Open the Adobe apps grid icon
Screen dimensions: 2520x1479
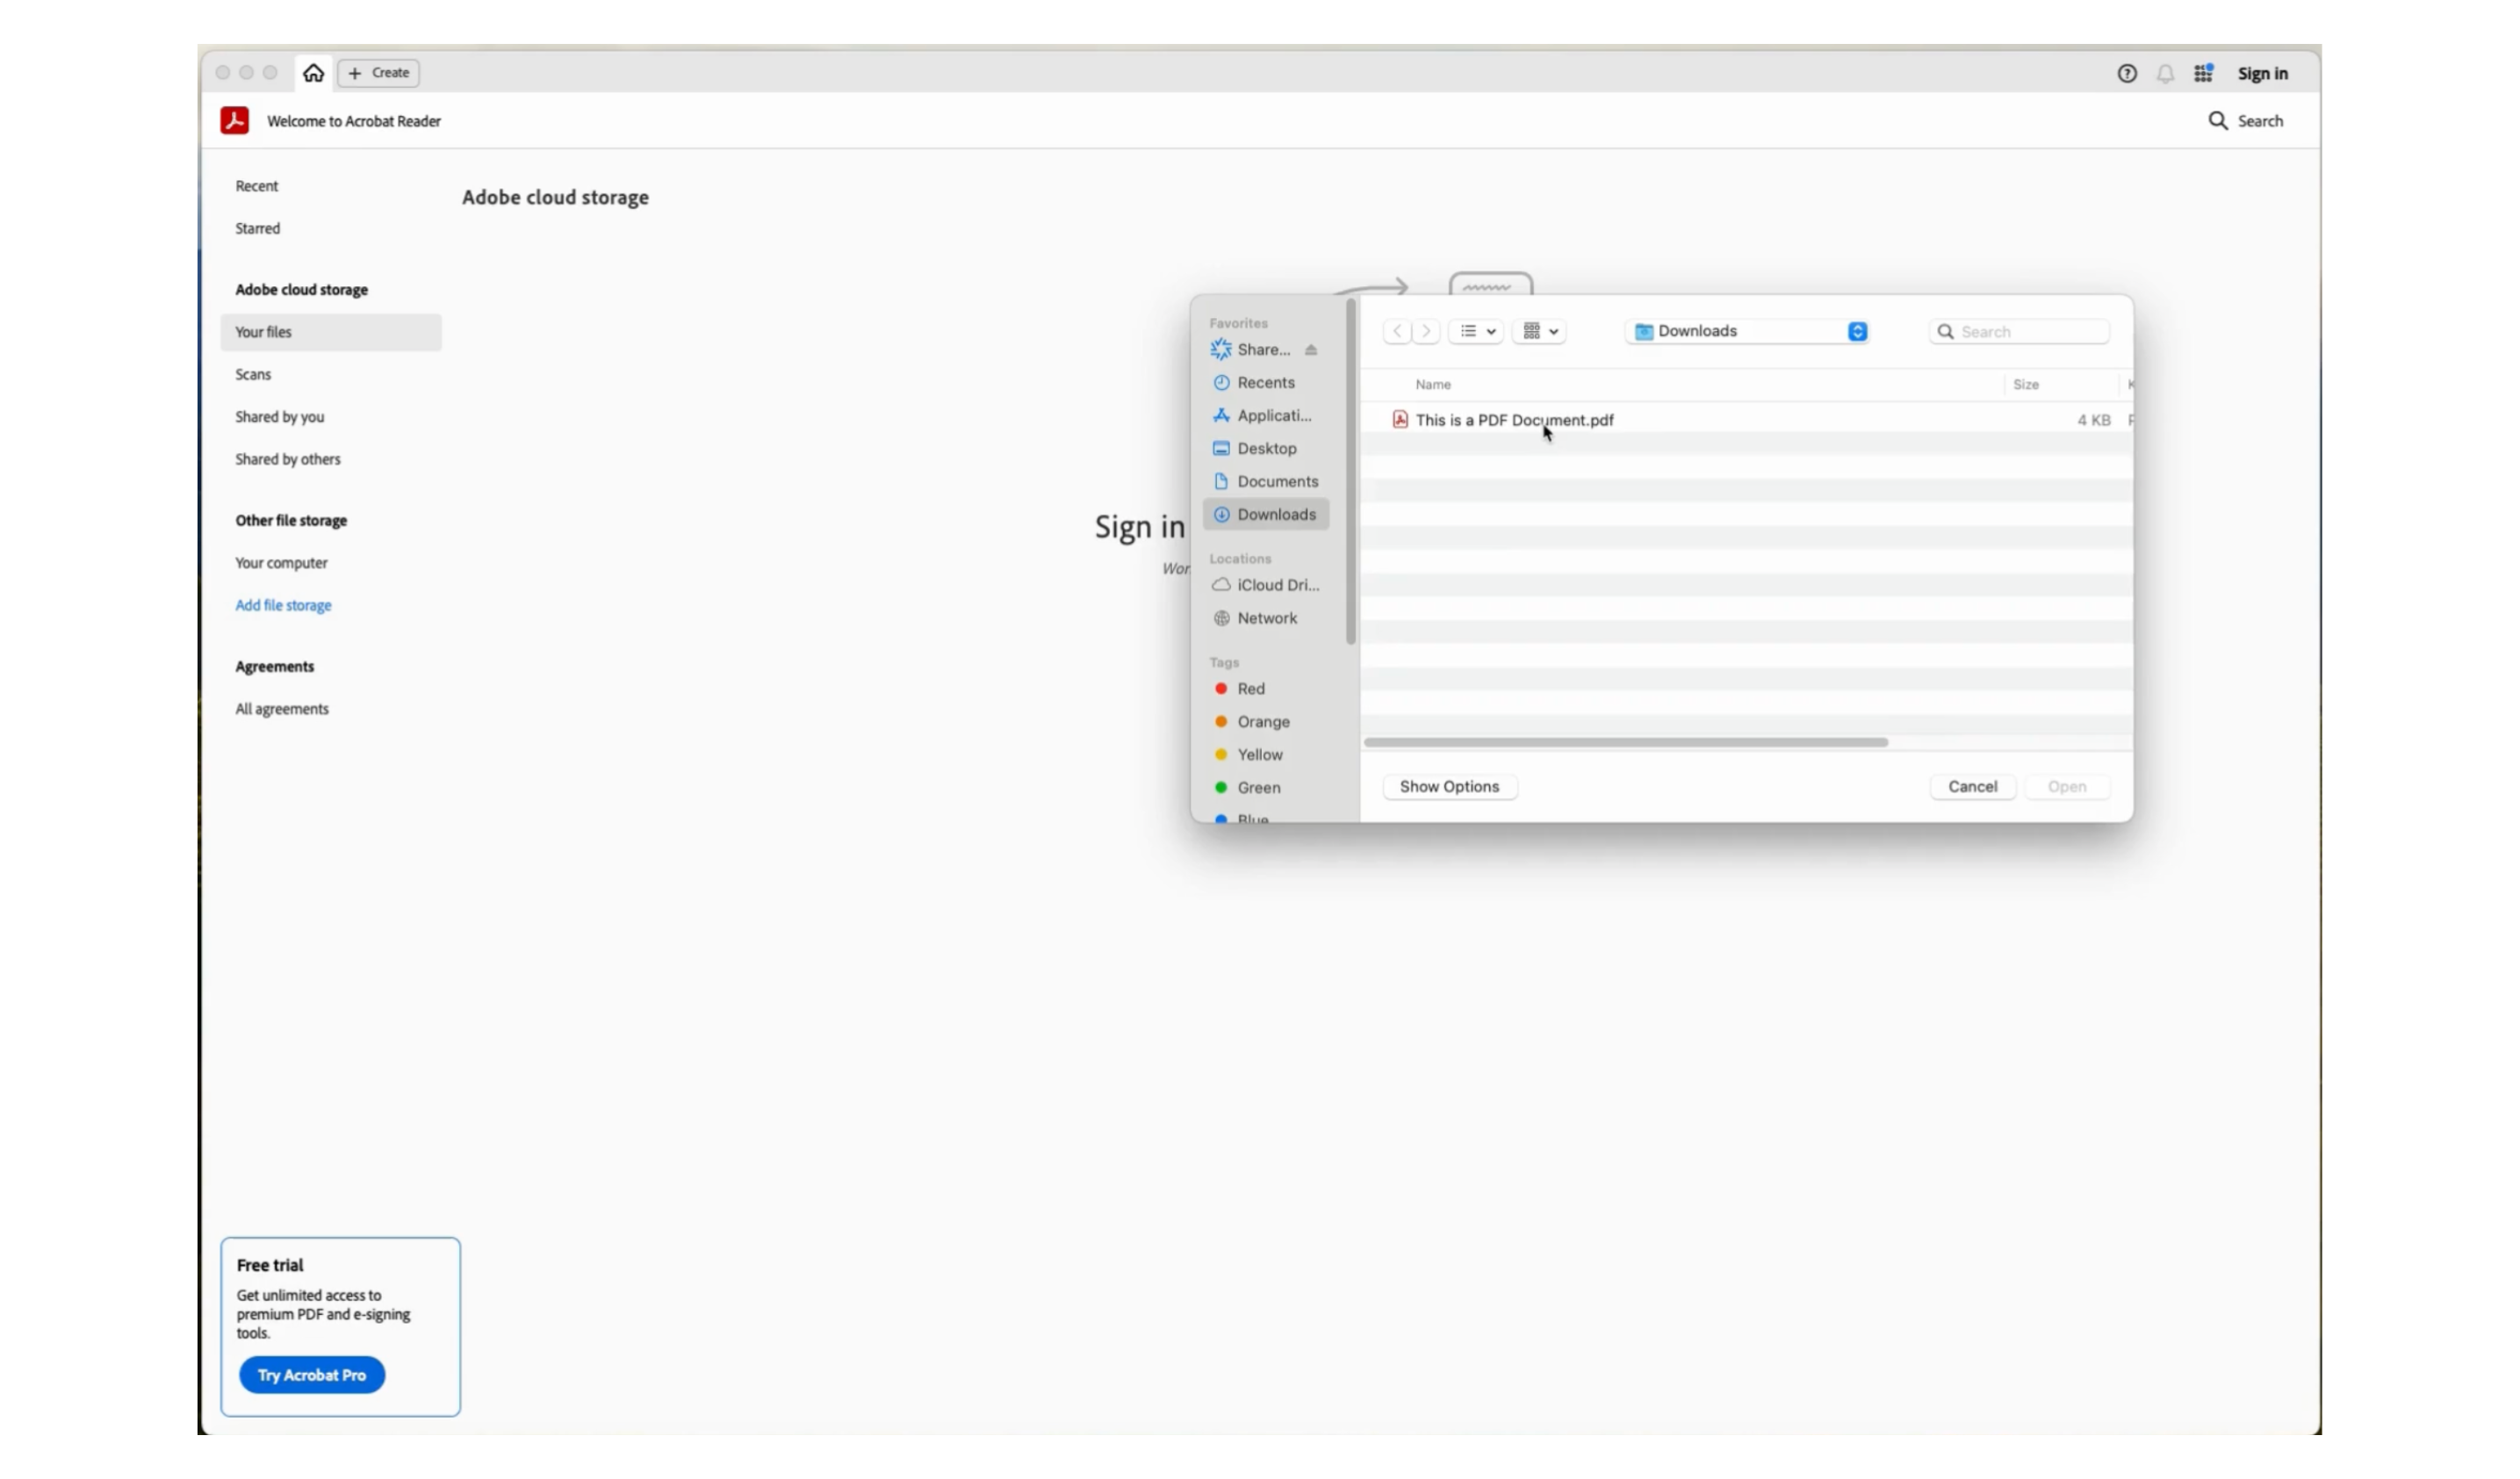[x=2203, y=73]
